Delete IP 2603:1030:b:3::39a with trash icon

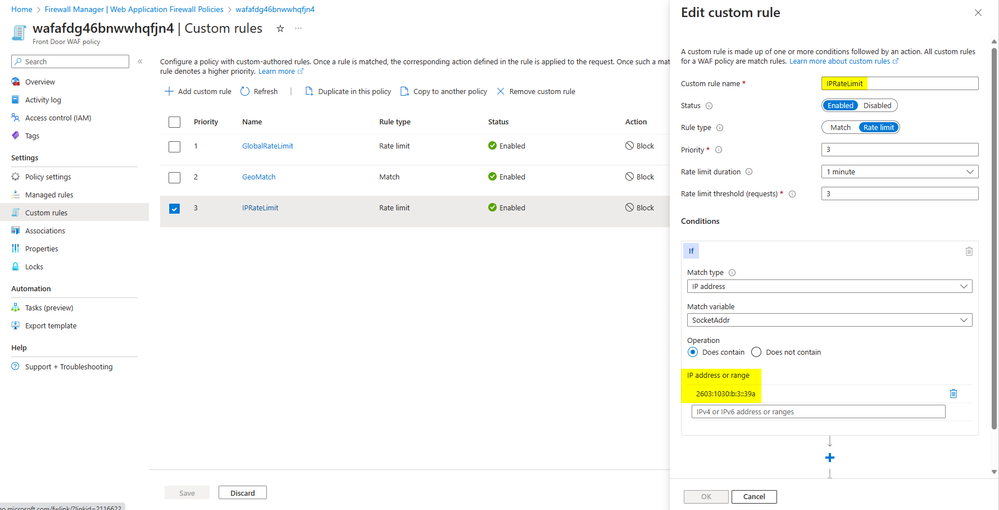pyautogui.click(x=953, y=394)
